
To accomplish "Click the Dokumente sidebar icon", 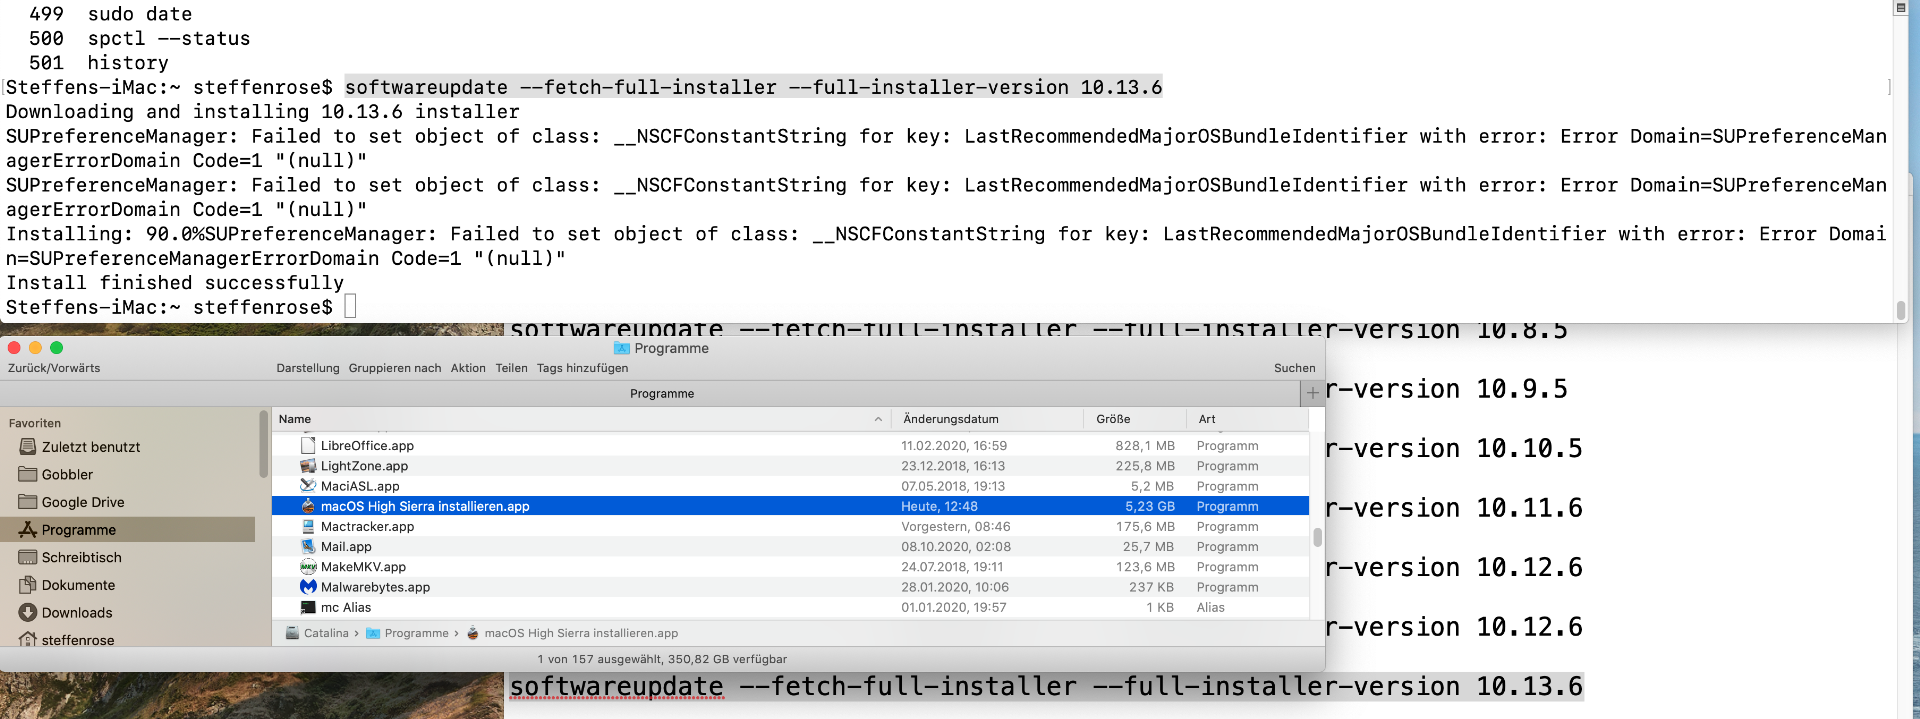I will (x=28, y=585).
